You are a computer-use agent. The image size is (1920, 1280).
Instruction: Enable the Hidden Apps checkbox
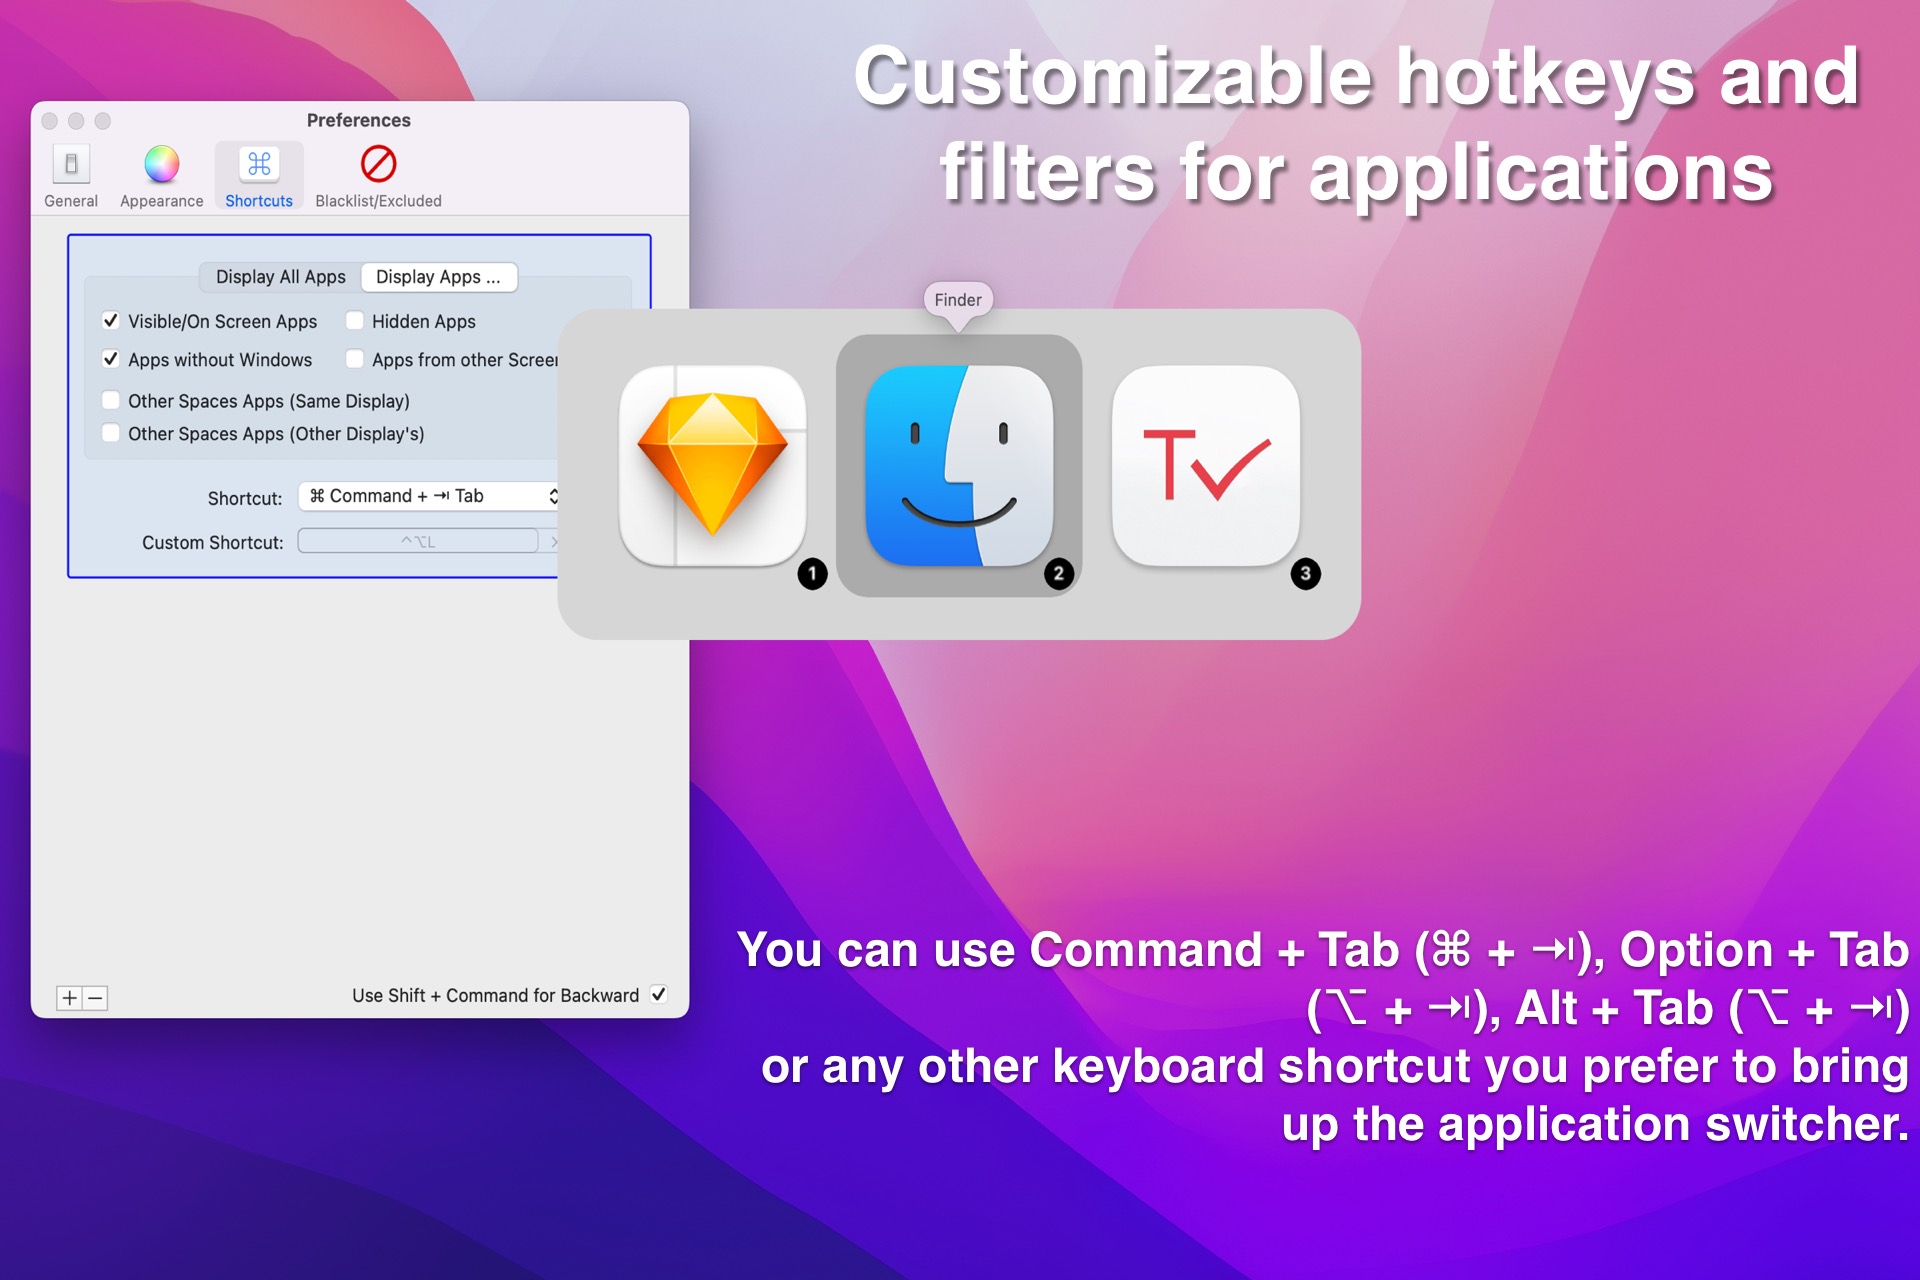click(x=355, y=321)
